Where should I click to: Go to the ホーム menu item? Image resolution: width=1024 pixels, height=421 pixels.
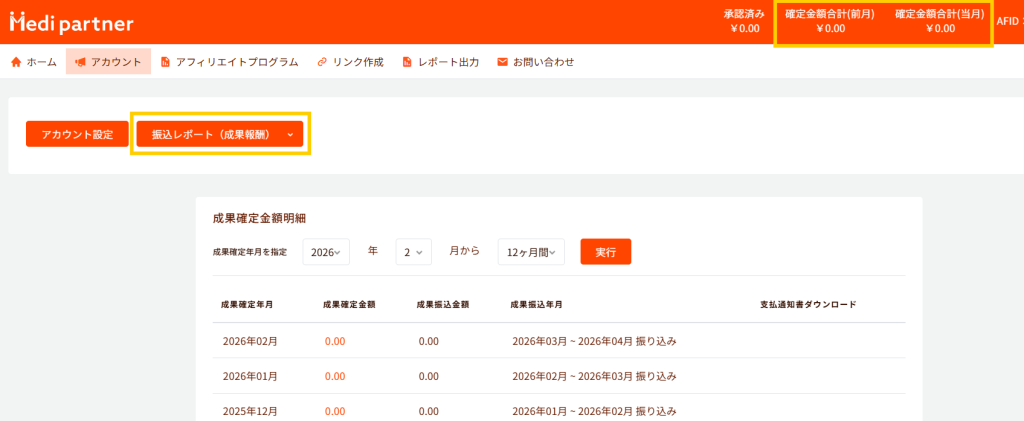click(41, 62)
